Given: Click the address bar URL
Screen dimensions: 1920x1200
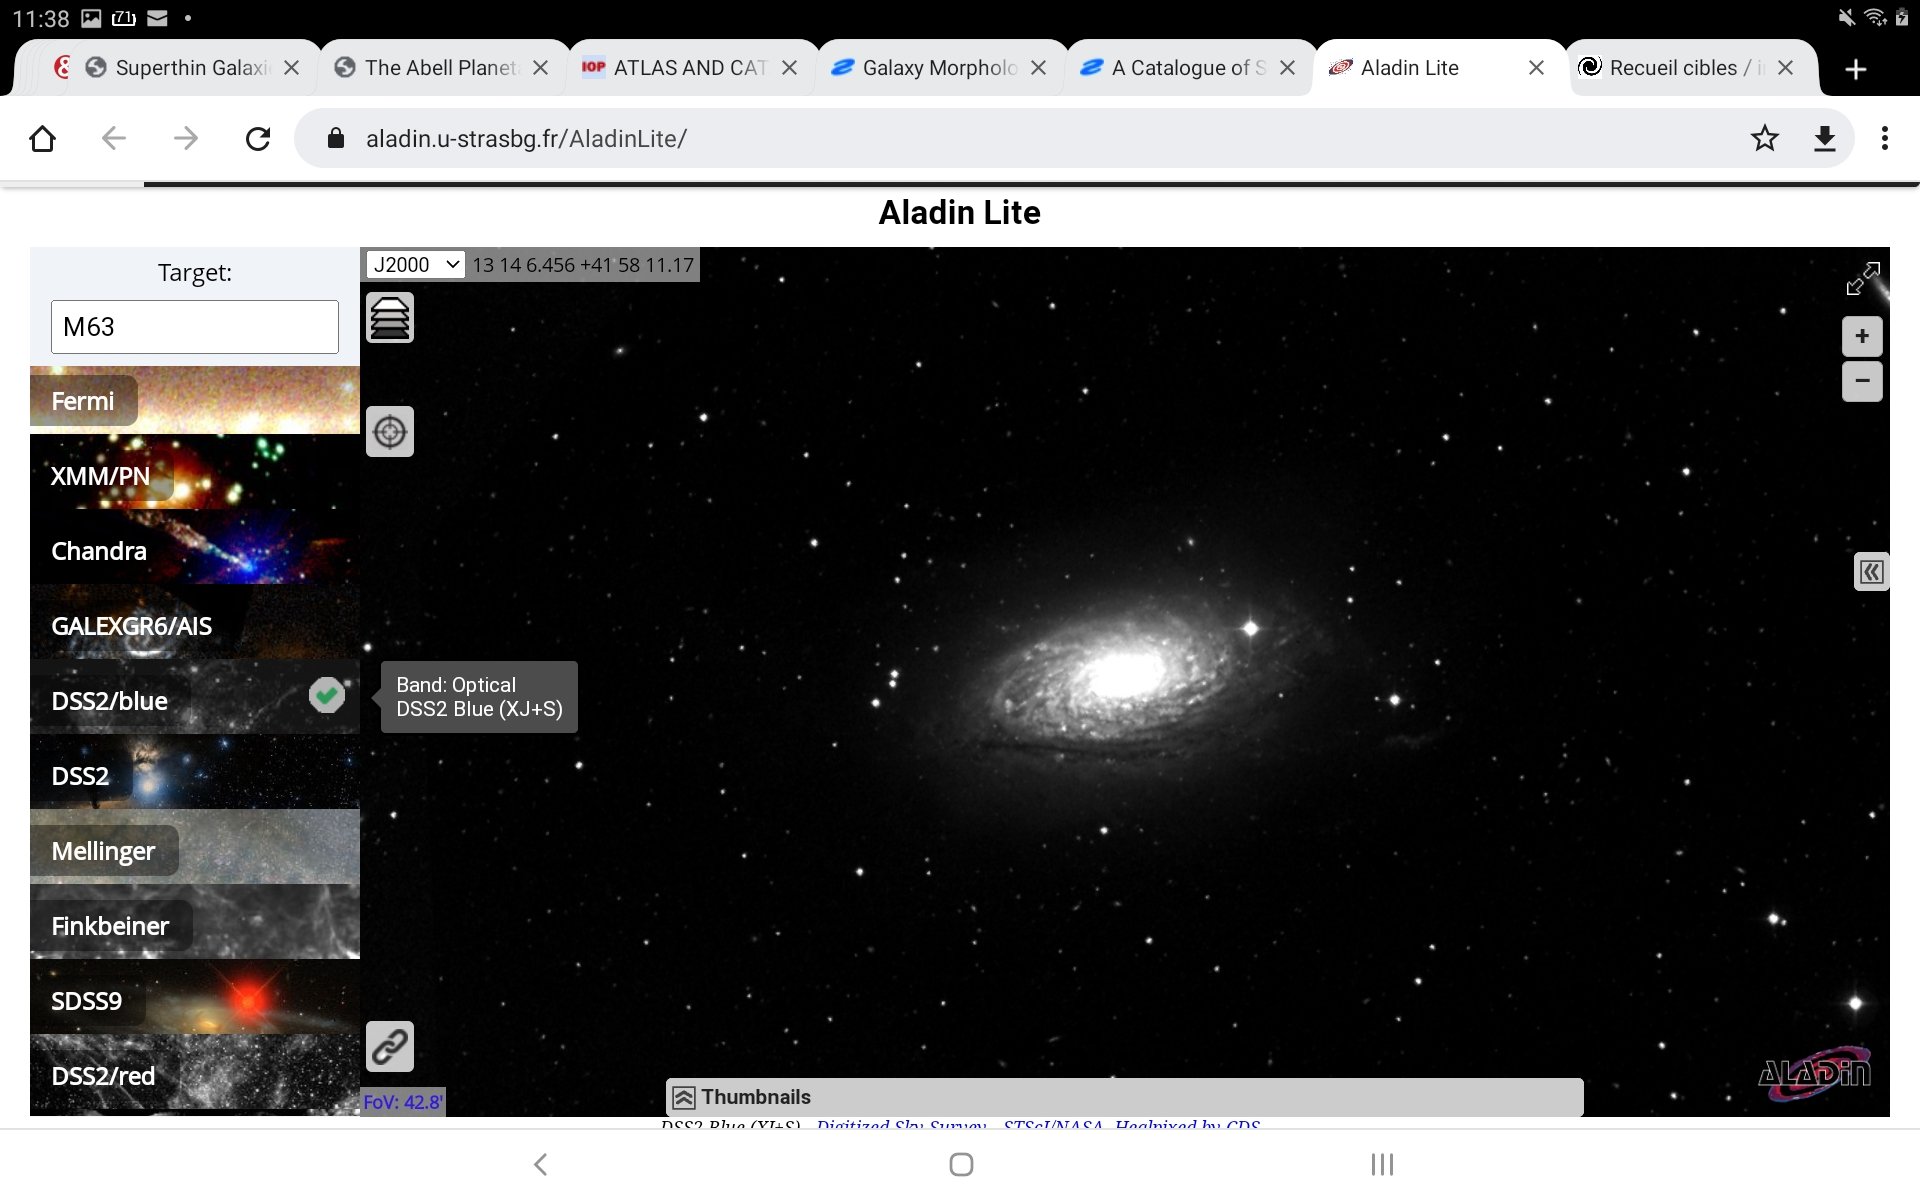Looking at the screenshot, I should click(x=526, y=139).
